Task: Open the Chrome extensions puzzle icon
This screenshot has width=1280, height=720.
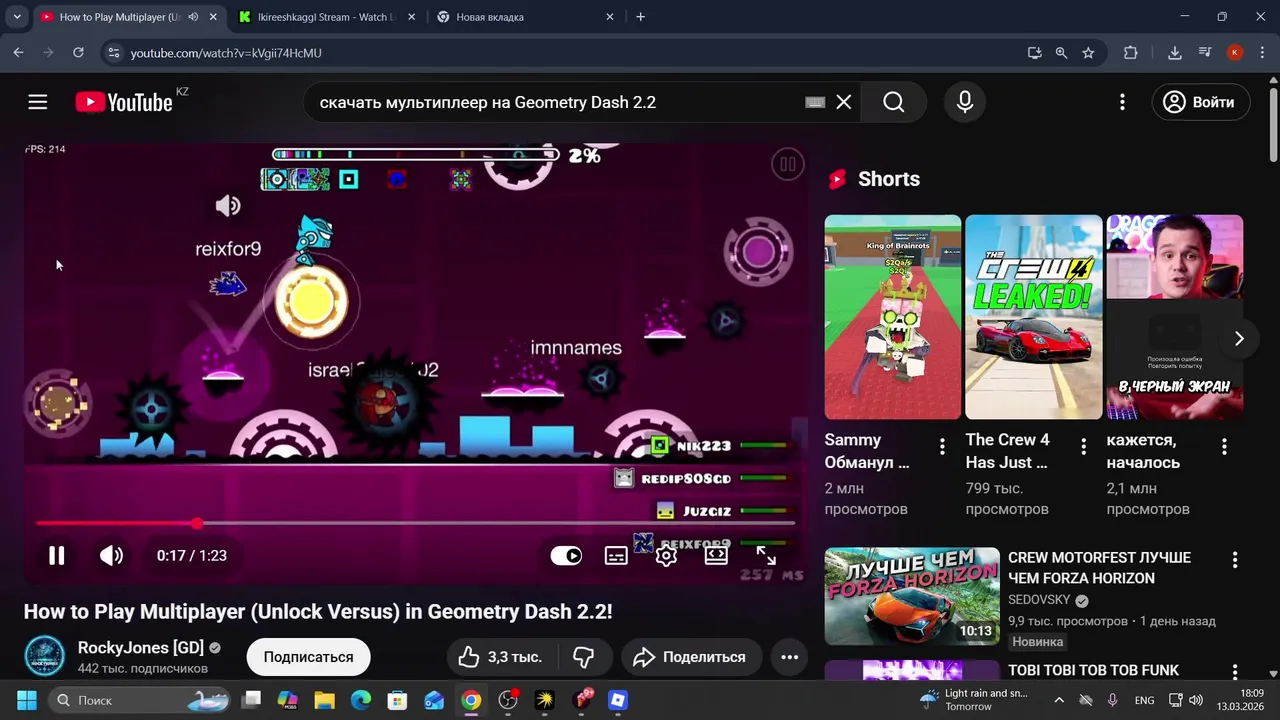Action: [x=1131, y=53]
